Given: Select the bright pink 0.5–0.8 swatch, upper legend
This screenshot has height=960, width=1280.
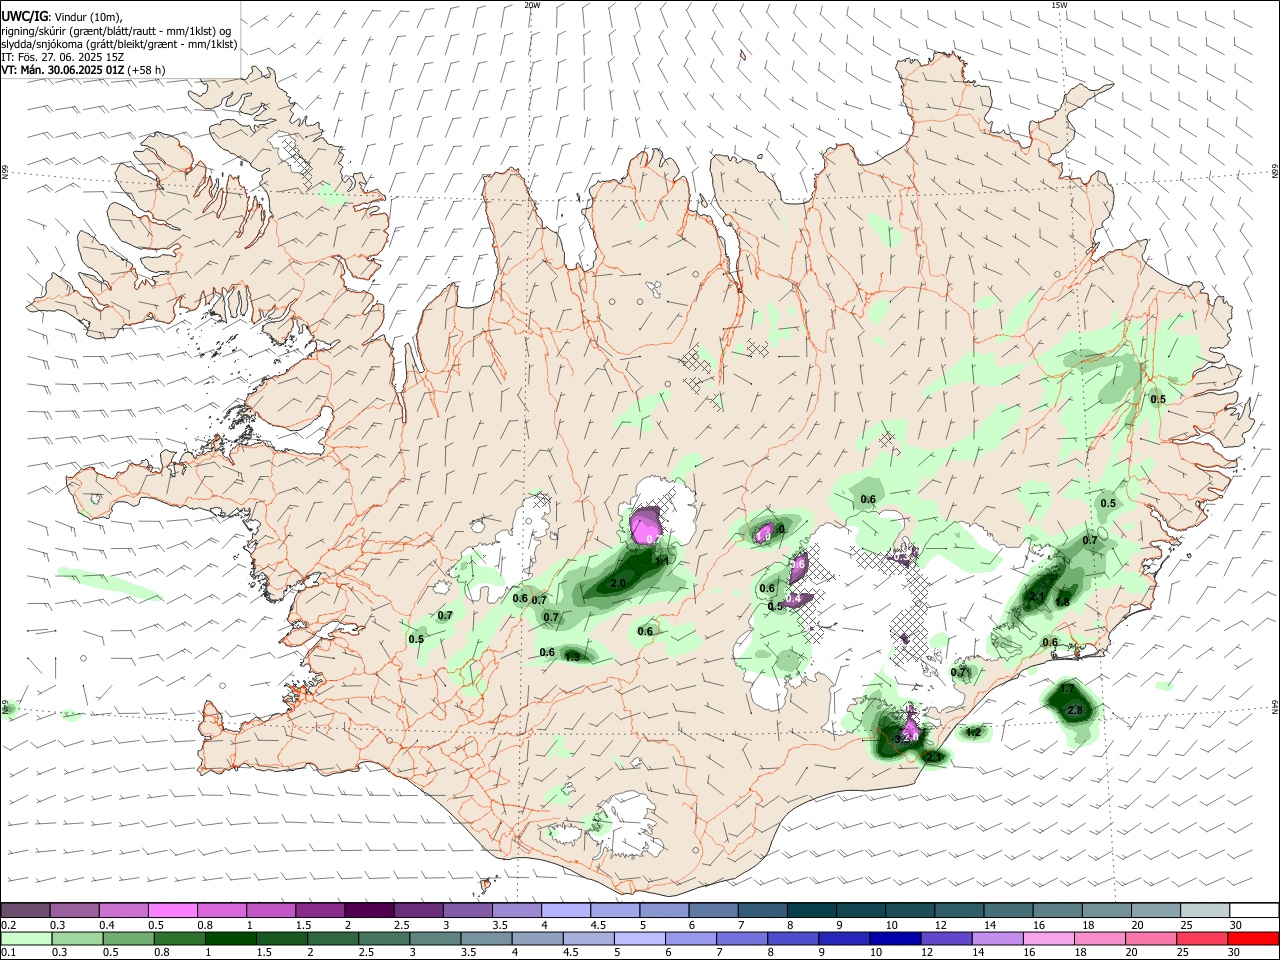Looking at the screenshot, I should pyautogui.click(x=172, y=910).
